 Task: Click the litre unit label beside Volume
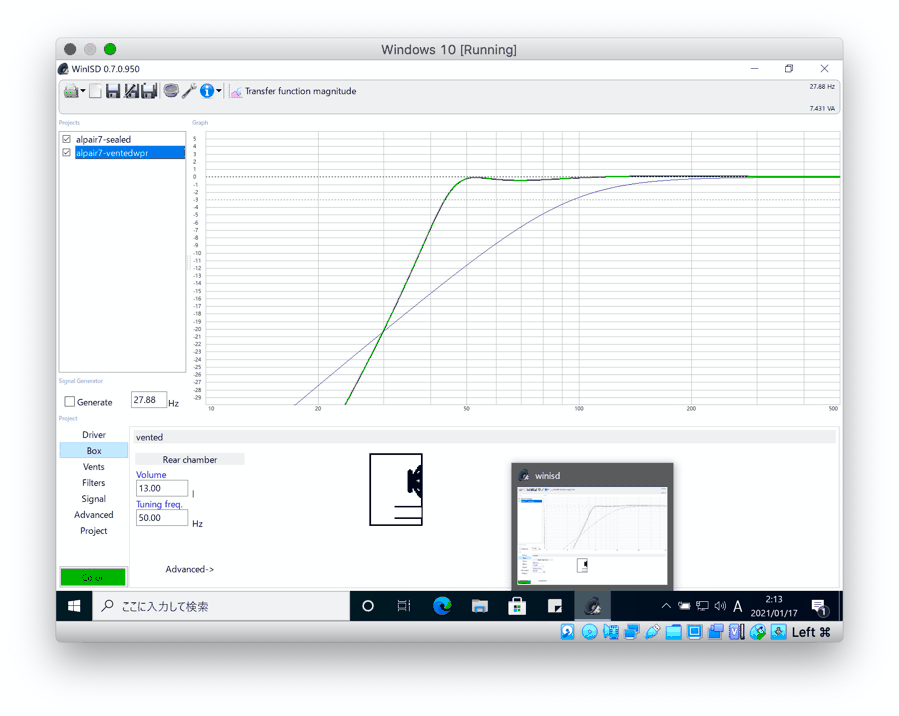coord(193,494)
